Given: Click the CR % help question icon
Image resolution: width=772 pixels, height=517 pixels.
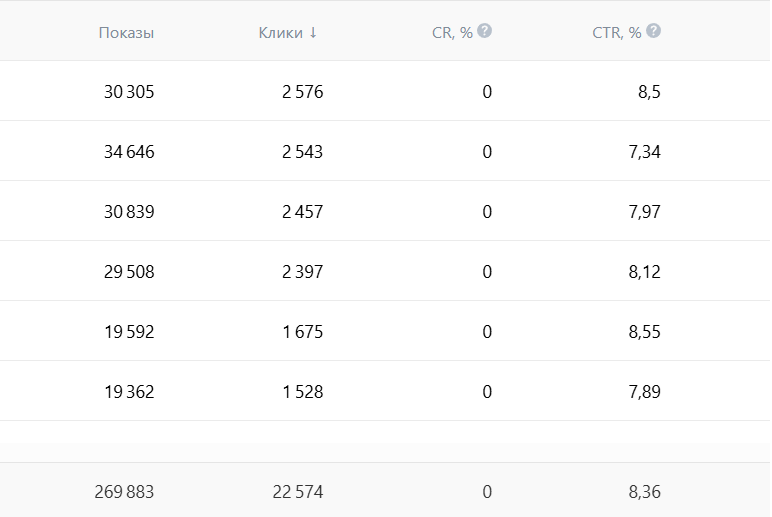Looking at the screenshot, I should coord(485,31).
